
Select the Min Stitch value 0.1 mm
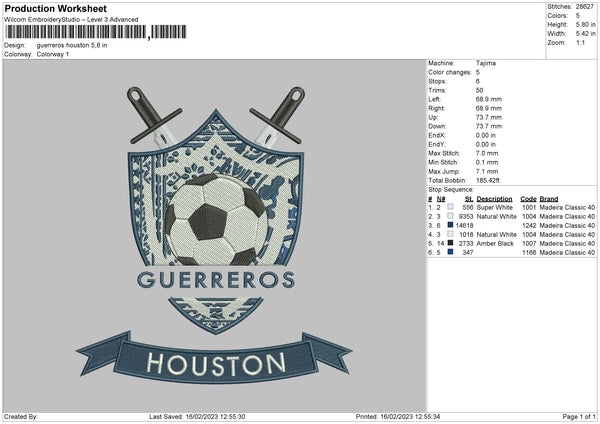487,162
